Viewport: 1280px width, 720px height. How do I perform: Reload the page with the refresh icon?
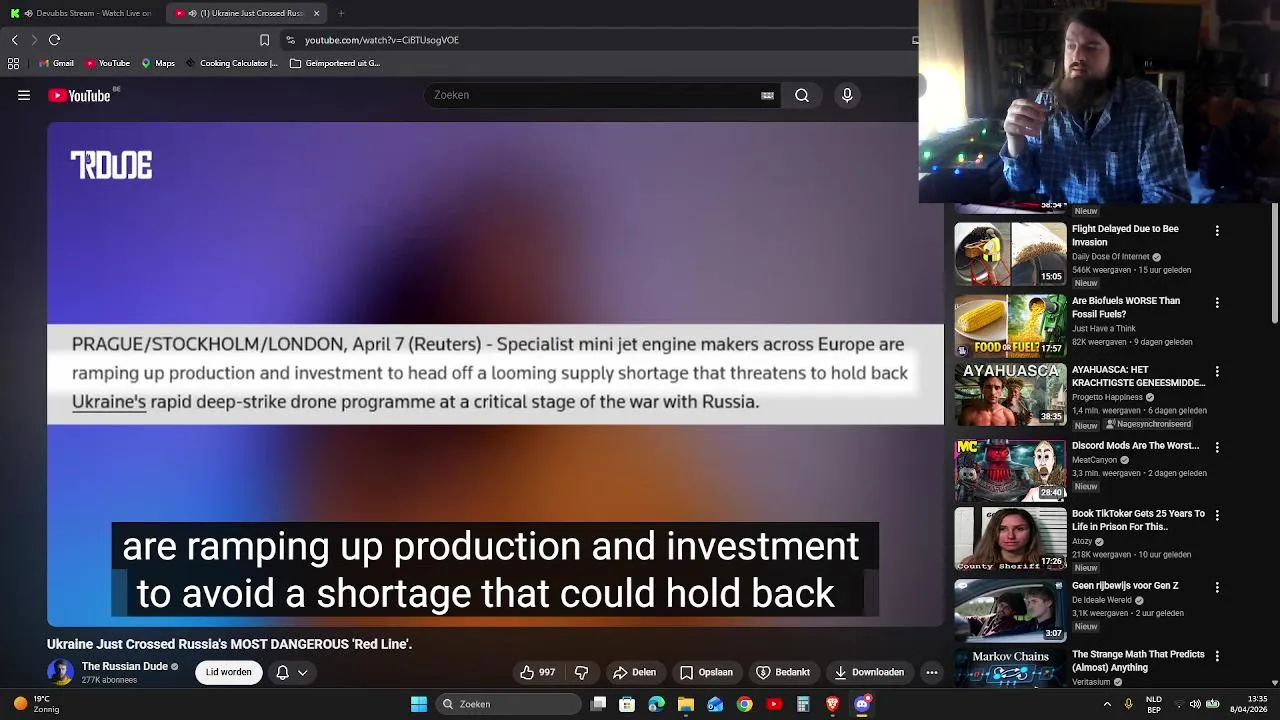[55, 40]
